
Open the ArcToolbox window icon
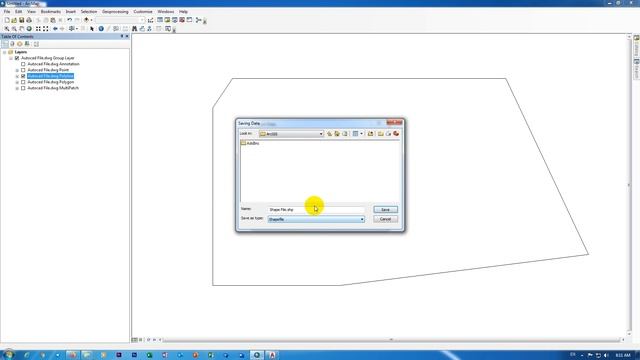182,20
